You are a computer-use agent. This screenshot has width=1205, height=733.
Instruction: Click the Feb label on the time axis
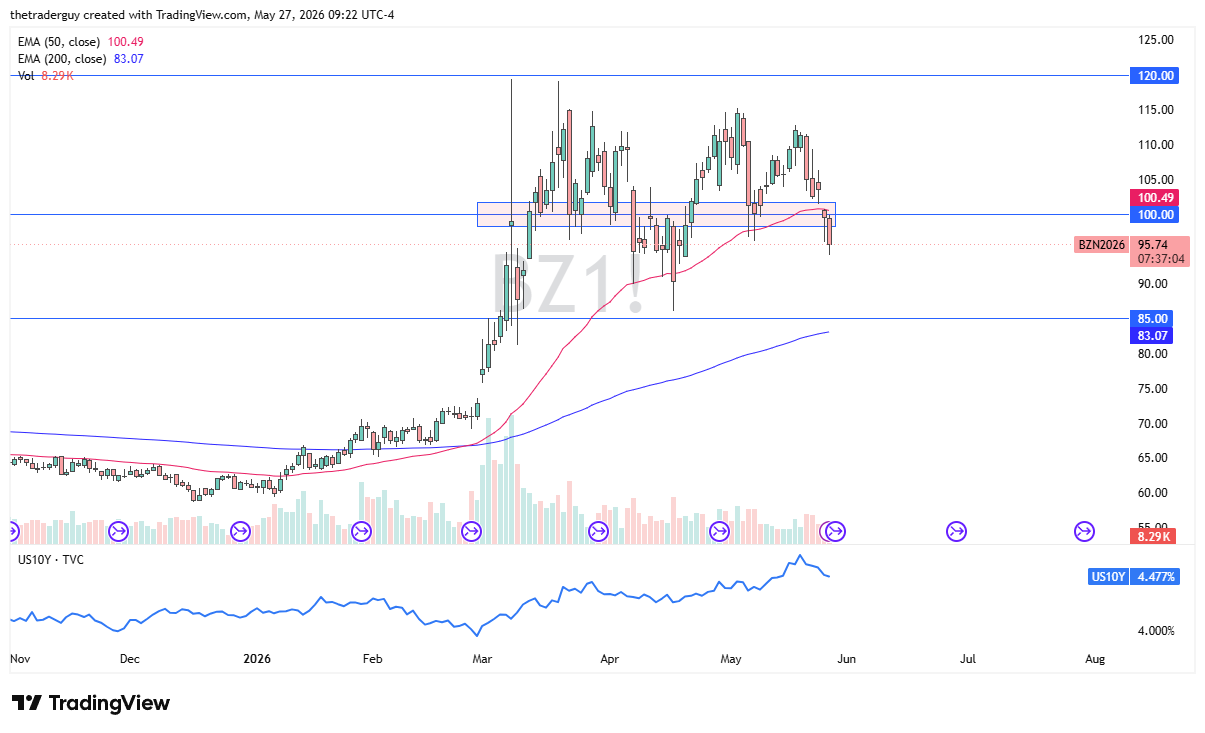click(372, 659)
